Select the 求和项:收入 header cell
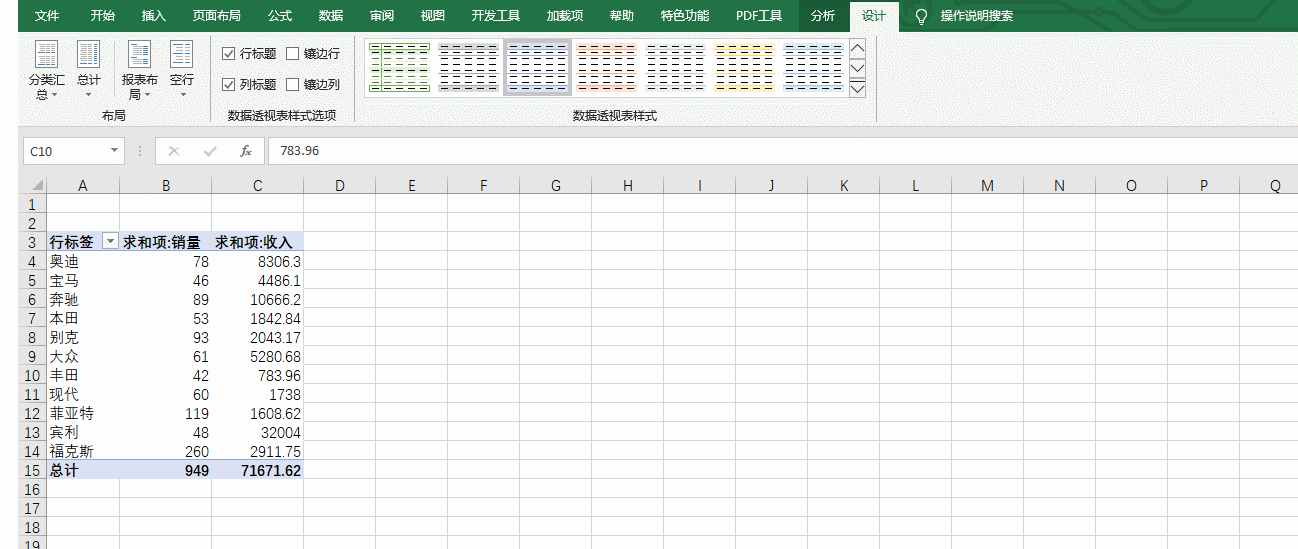The width and height of the screenshot is (1298, 549). click(257, 242)
